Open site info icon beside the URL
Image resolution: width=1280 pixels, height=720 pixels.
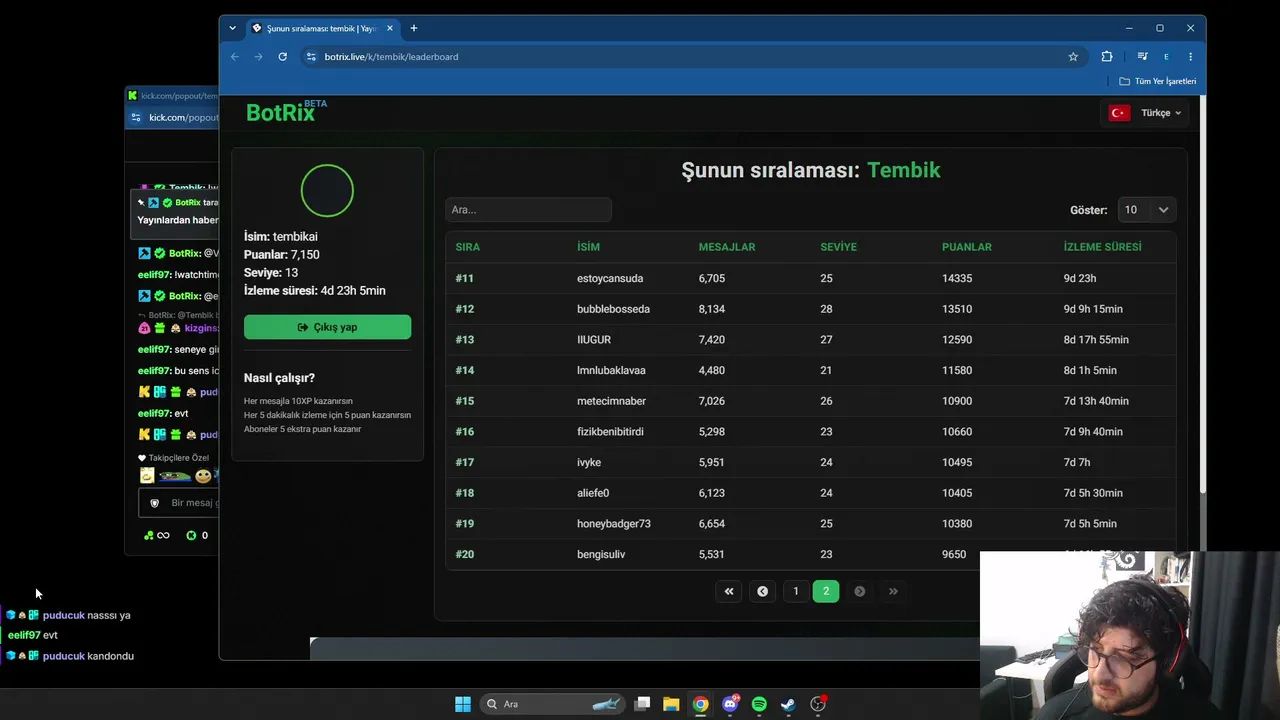(x=311, y=57)
